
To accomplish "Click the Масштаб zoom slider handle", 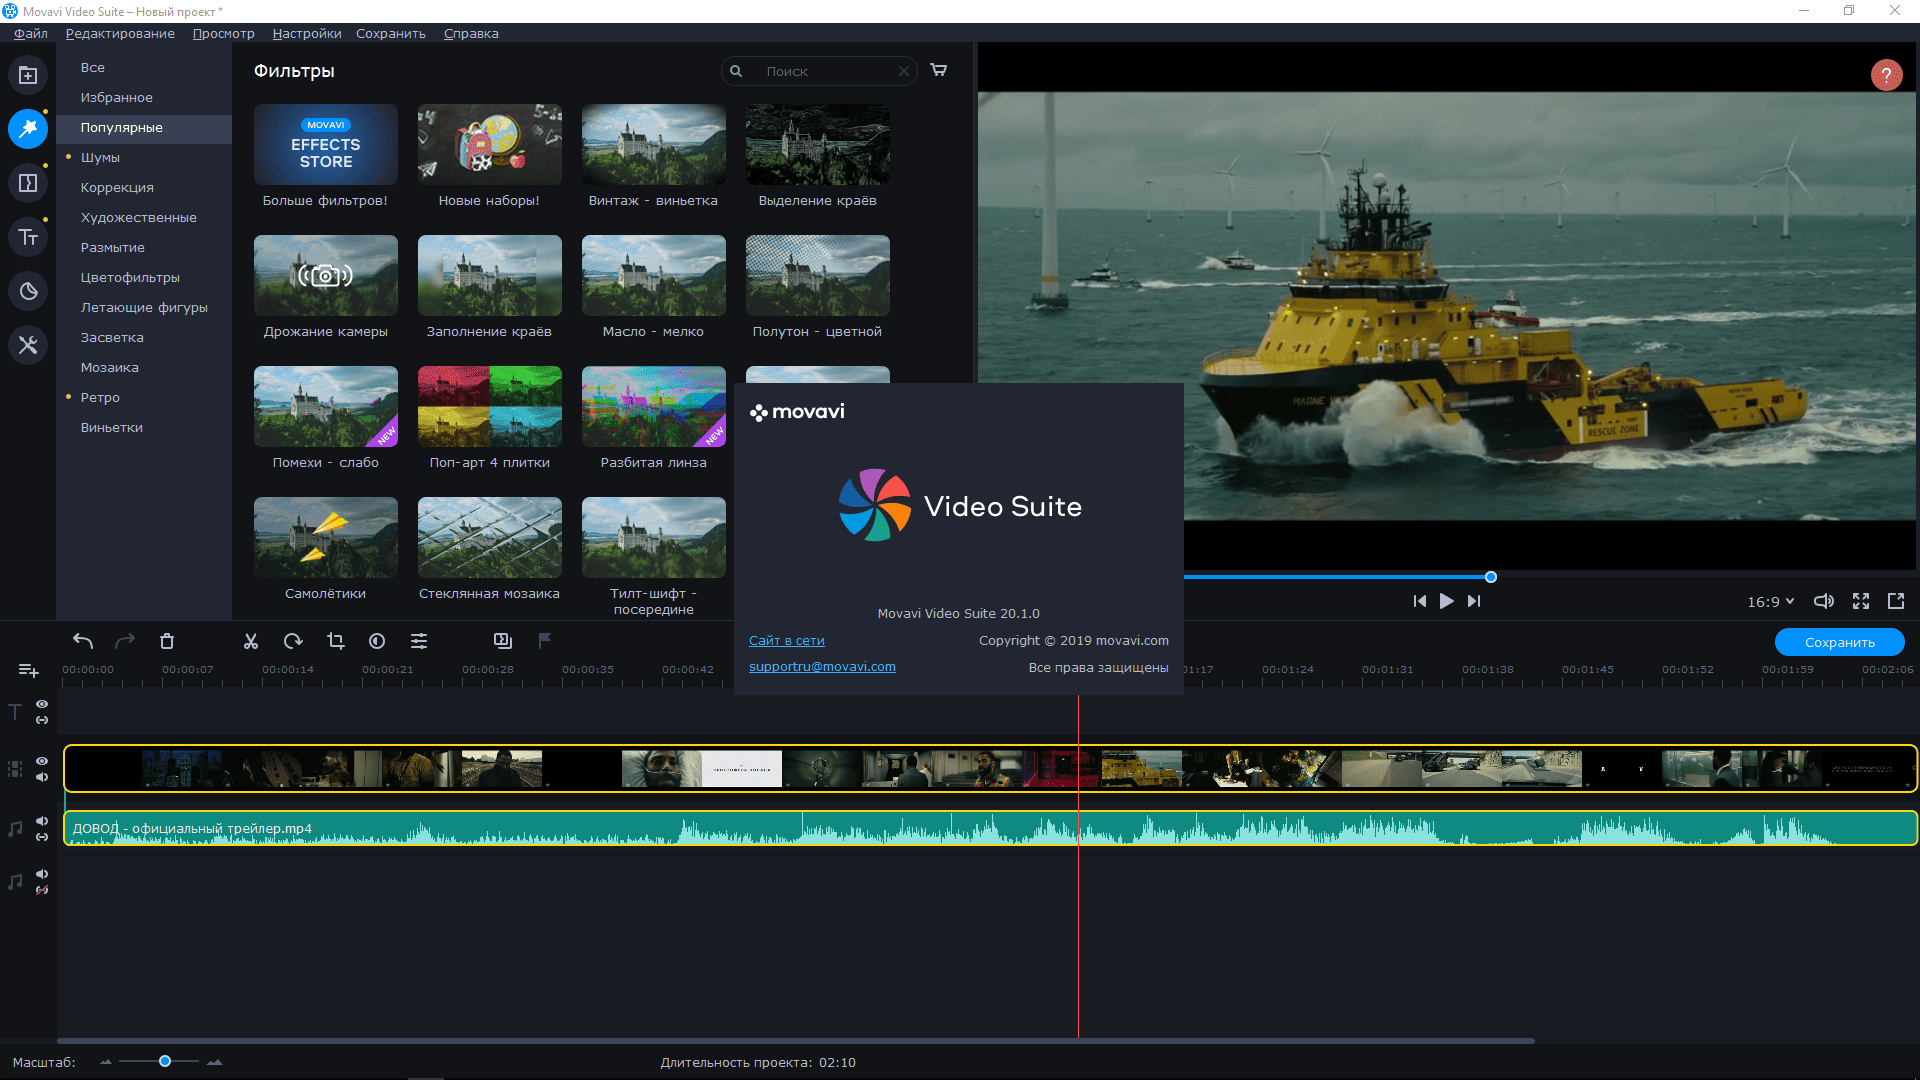I will 165,1061.
